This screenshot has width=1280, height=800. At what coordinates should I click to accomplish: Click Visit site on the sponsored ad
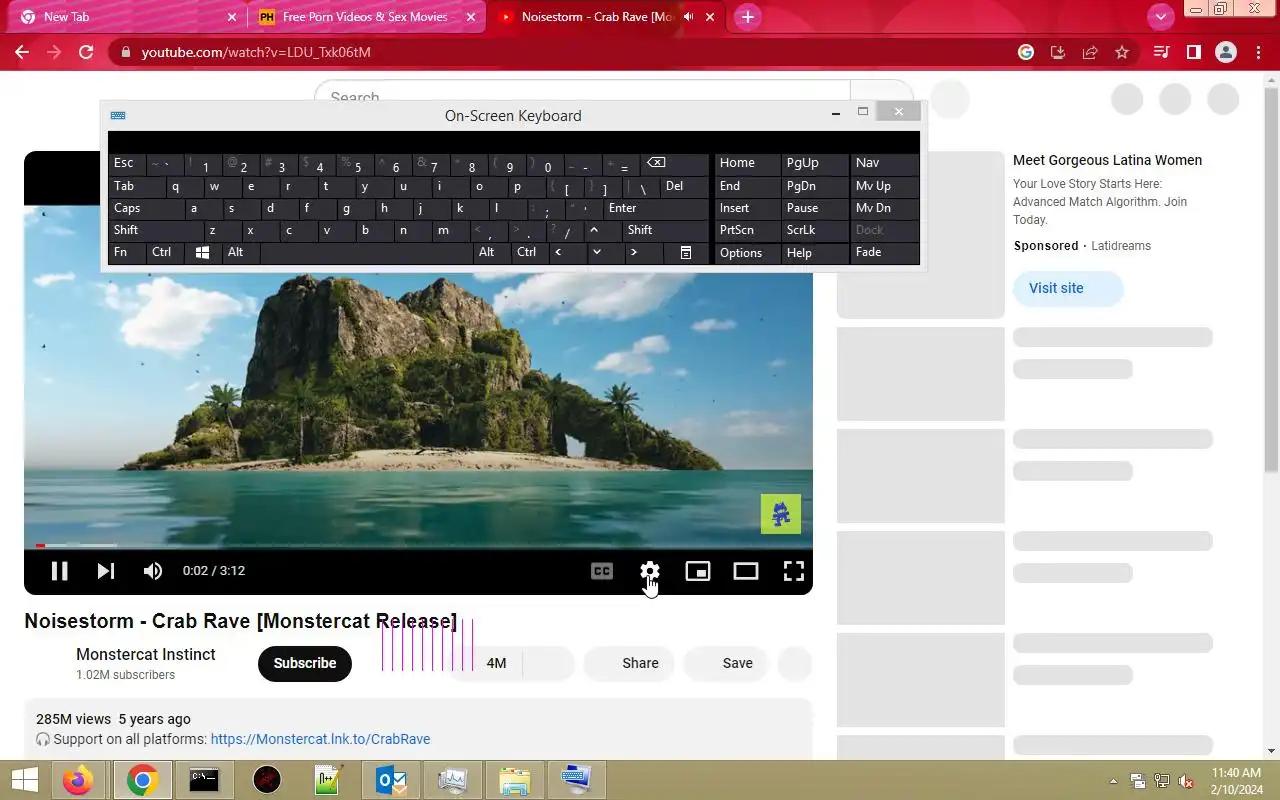tap(1068, 288)
